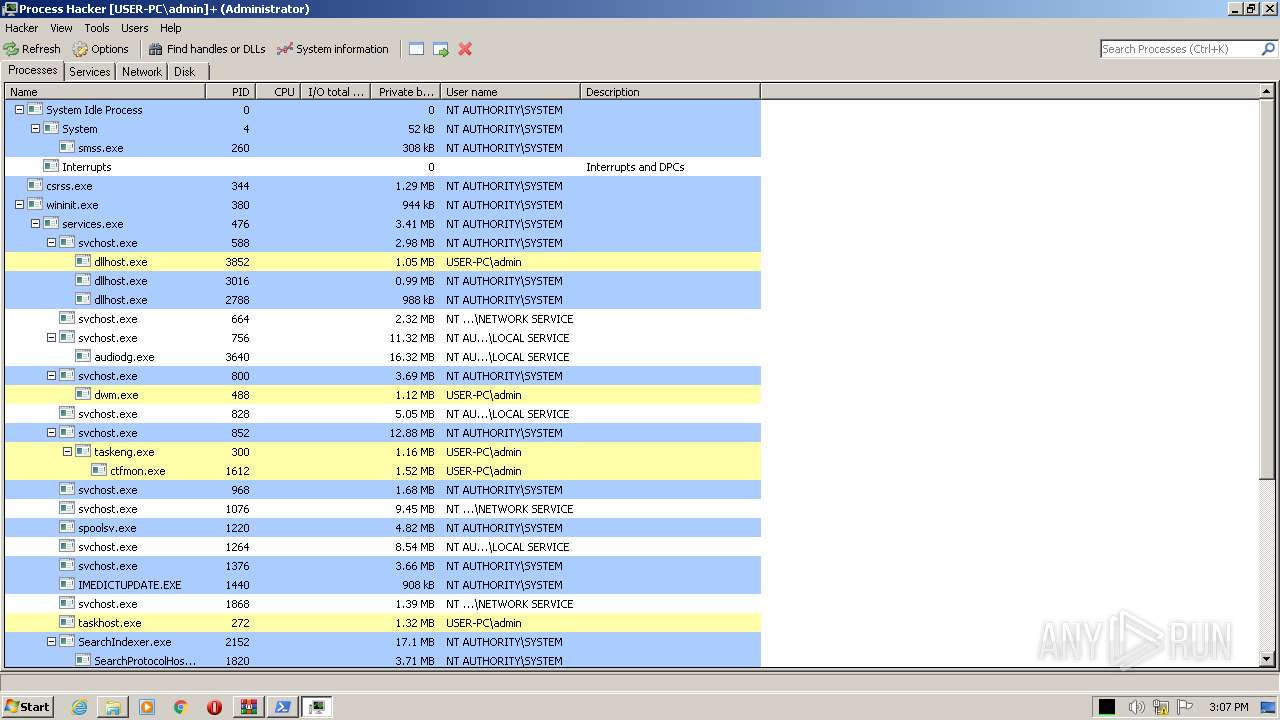The height and width of the screenshot is (720, 1280).
Task: Open the View menu
Action: [61, 28]
